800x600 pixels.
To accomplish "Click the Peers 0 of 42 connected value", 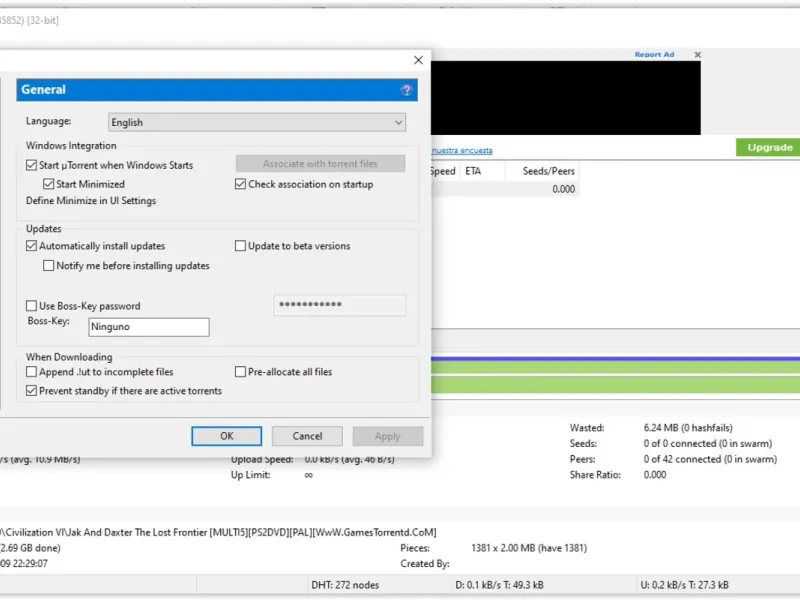I will [710, 459].
